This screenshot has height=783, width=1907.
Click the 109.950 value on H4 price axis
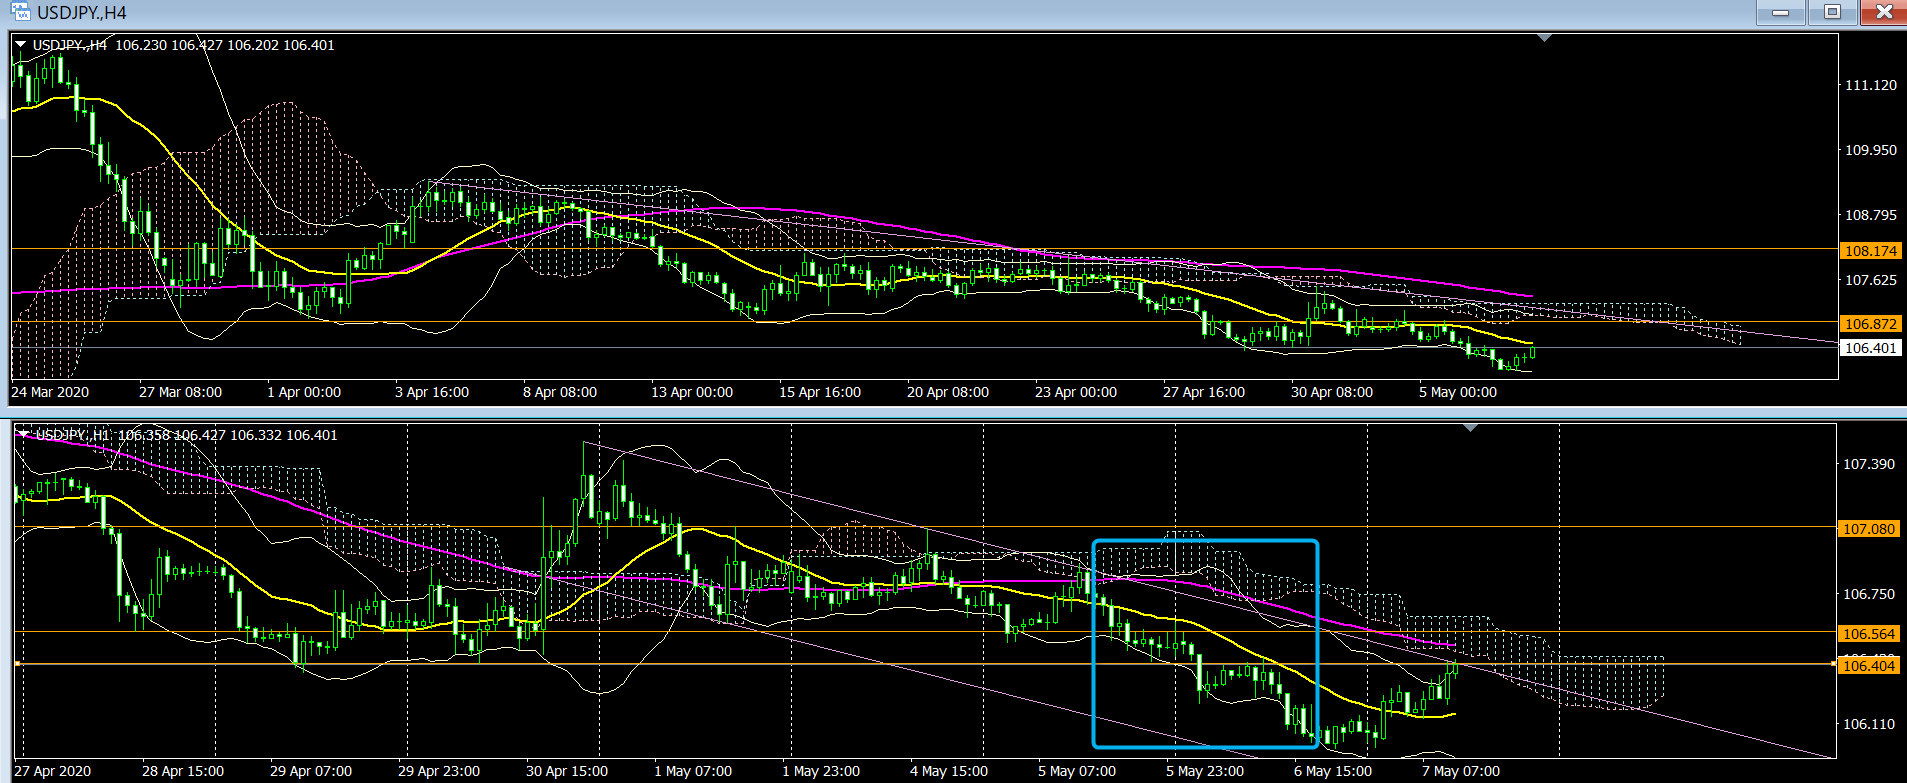1871,150
